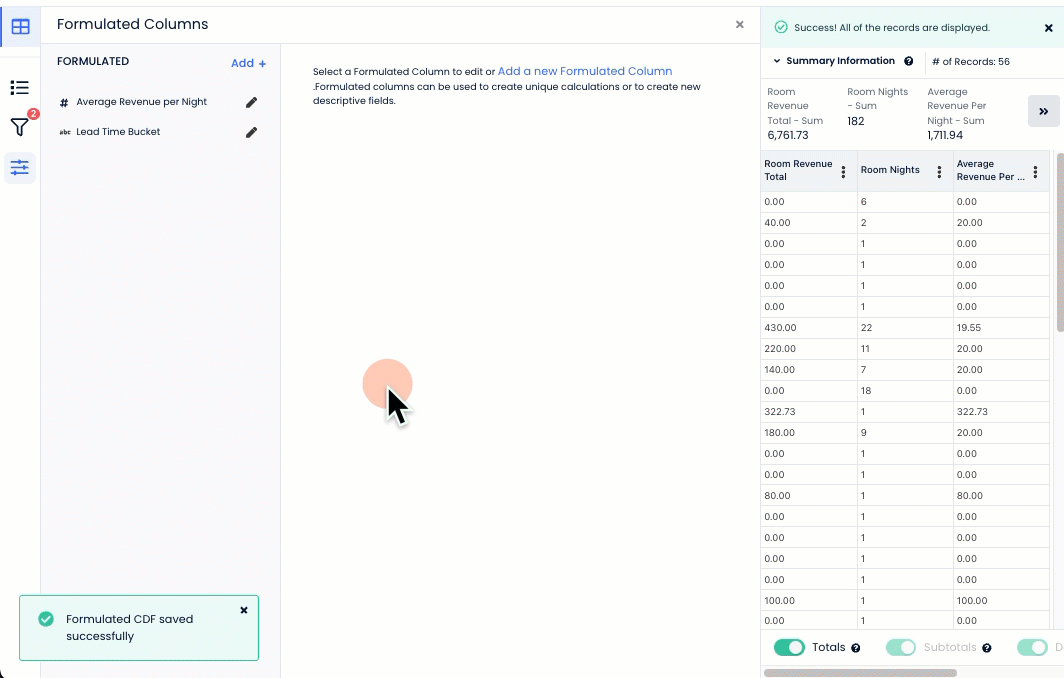Viewport: 1064px width, 678px height.
Task: Click Add a new Formulated Column link
Action: click(584, 72)
